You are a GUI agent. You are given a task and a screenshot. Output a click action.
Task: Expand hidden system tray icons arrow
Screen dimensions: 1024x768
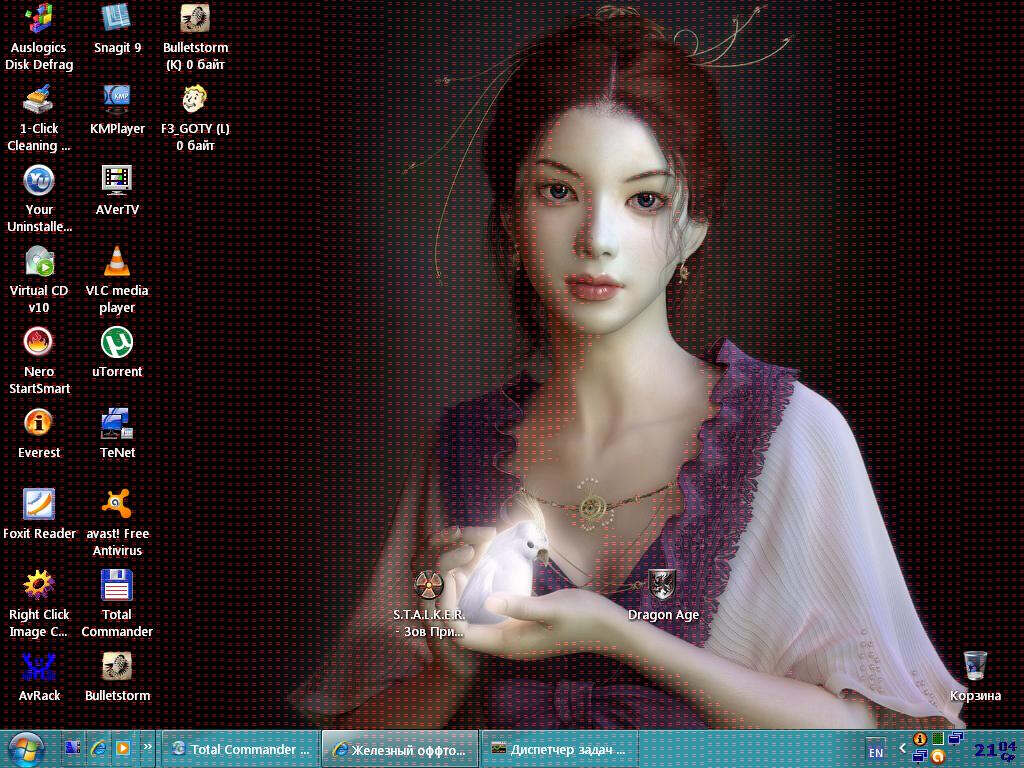(903, 748)
